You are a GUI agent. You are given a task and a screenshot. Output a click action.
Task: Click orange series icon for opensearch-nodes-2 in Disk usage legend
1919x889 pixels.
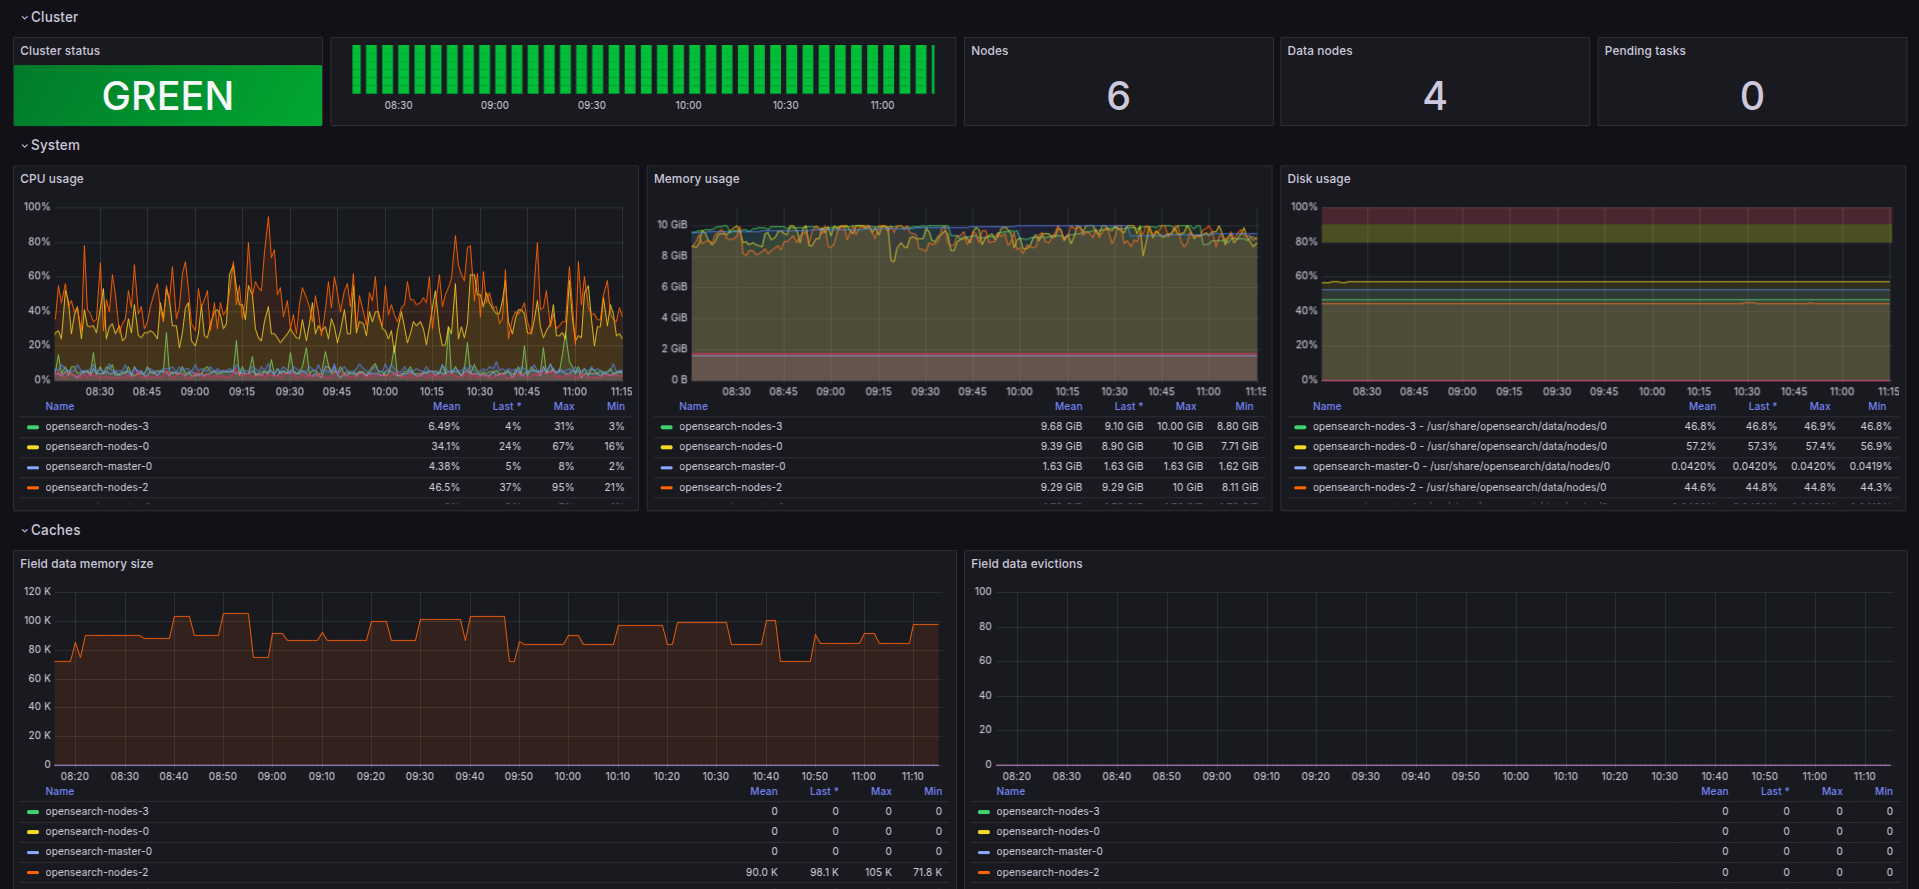click(x=1300, y=488)
